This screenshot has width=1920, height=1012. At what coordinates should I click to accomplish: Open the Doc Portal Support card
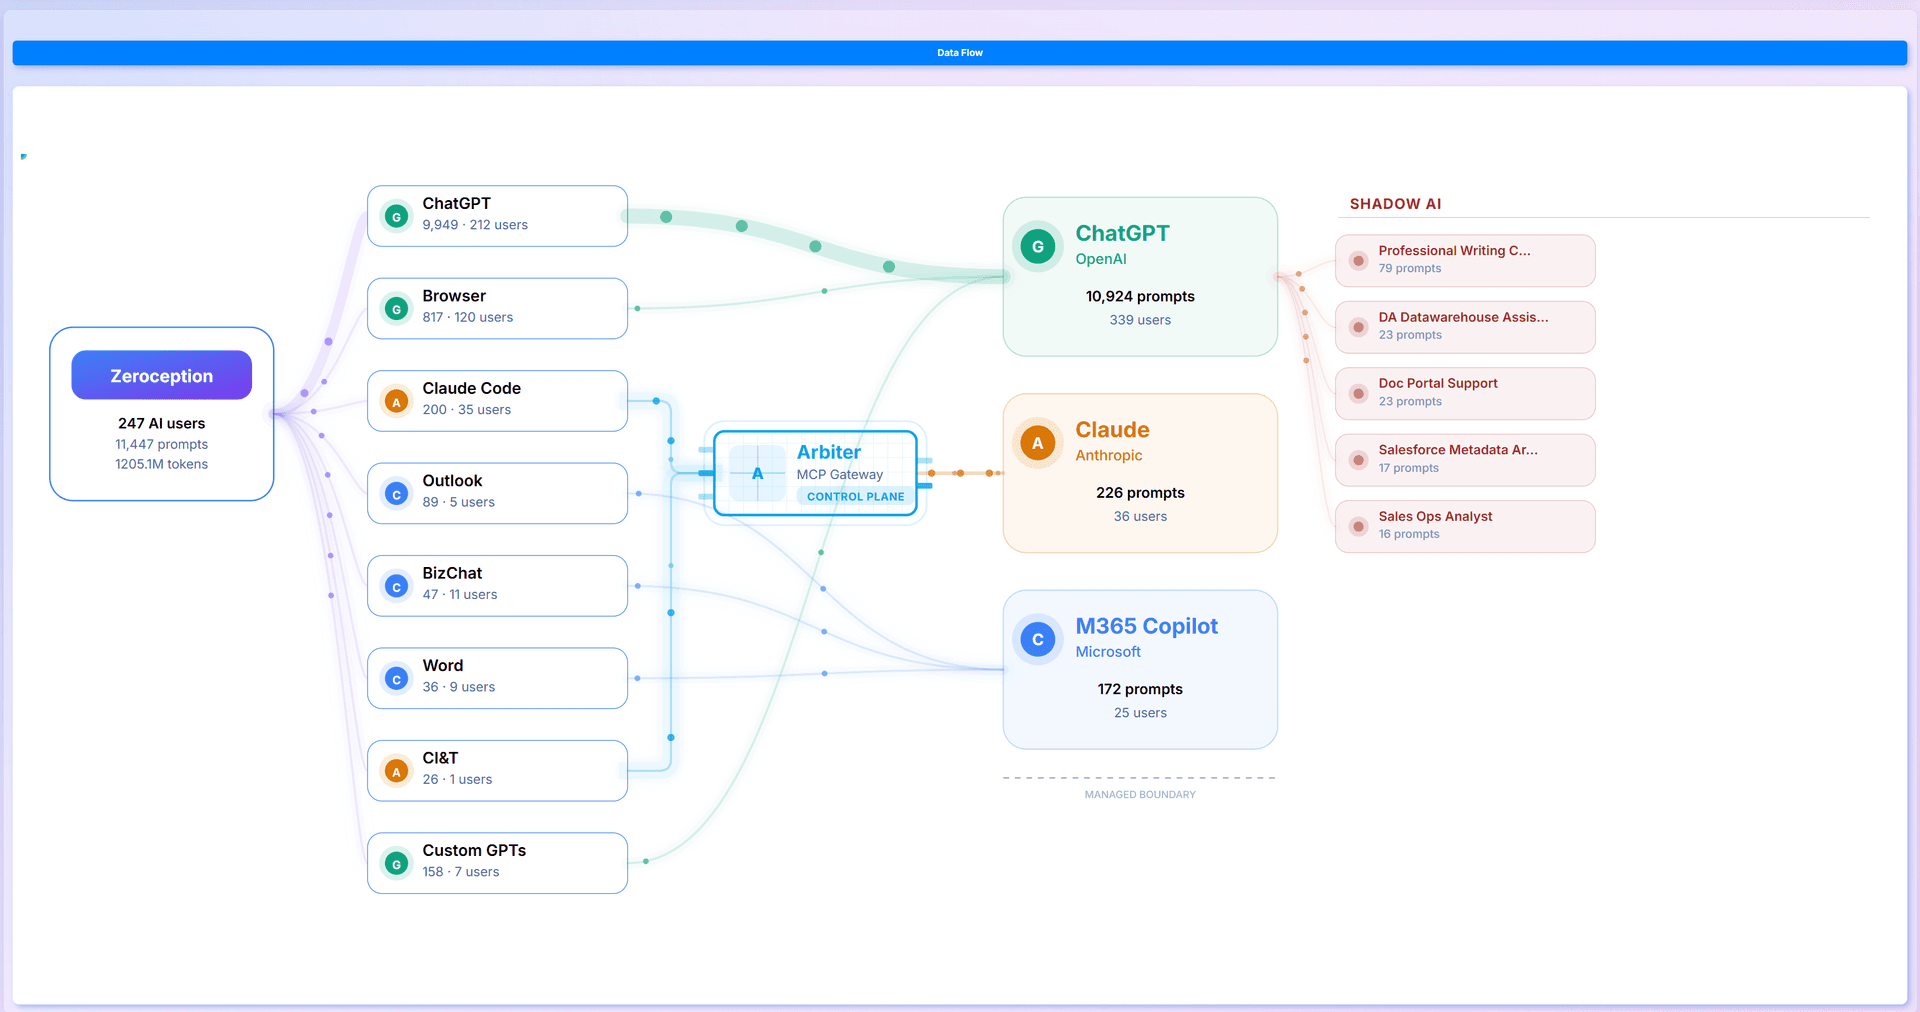click(x=1465, y=393)
